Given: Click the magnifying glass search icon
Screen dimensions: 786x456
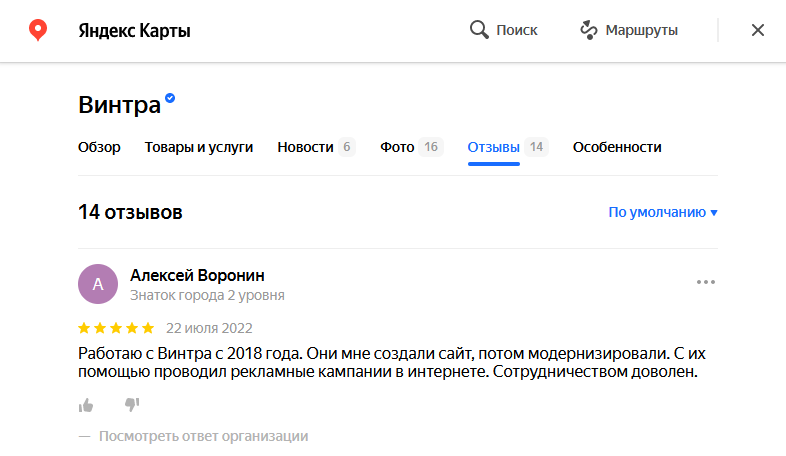Looking at the screenshot, I should tap(479, 30).
